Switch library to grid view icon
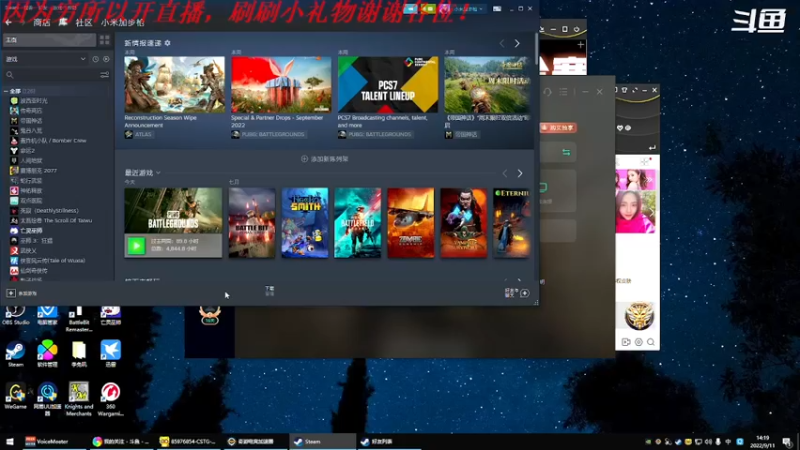The width and height of the screenshot is (800, 450). pyautogui.click(x=104, y=40)
